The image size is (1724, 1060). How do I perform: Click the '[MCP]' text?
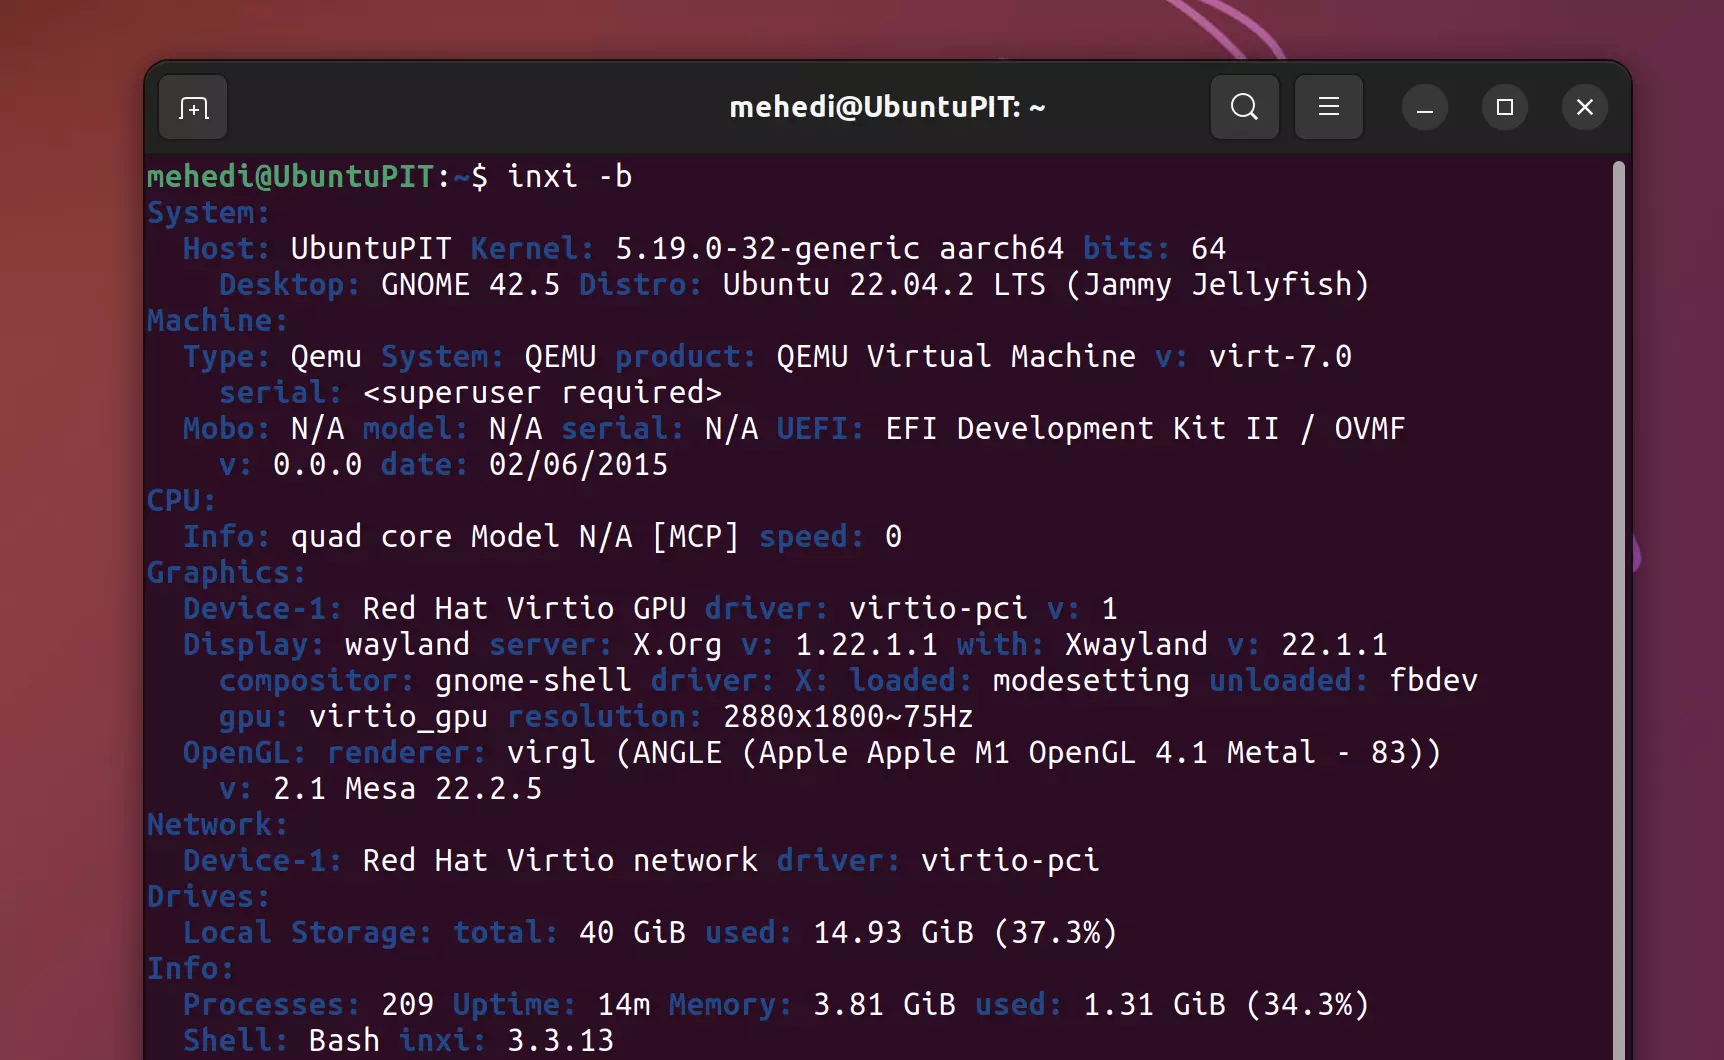tap(695, 537)
